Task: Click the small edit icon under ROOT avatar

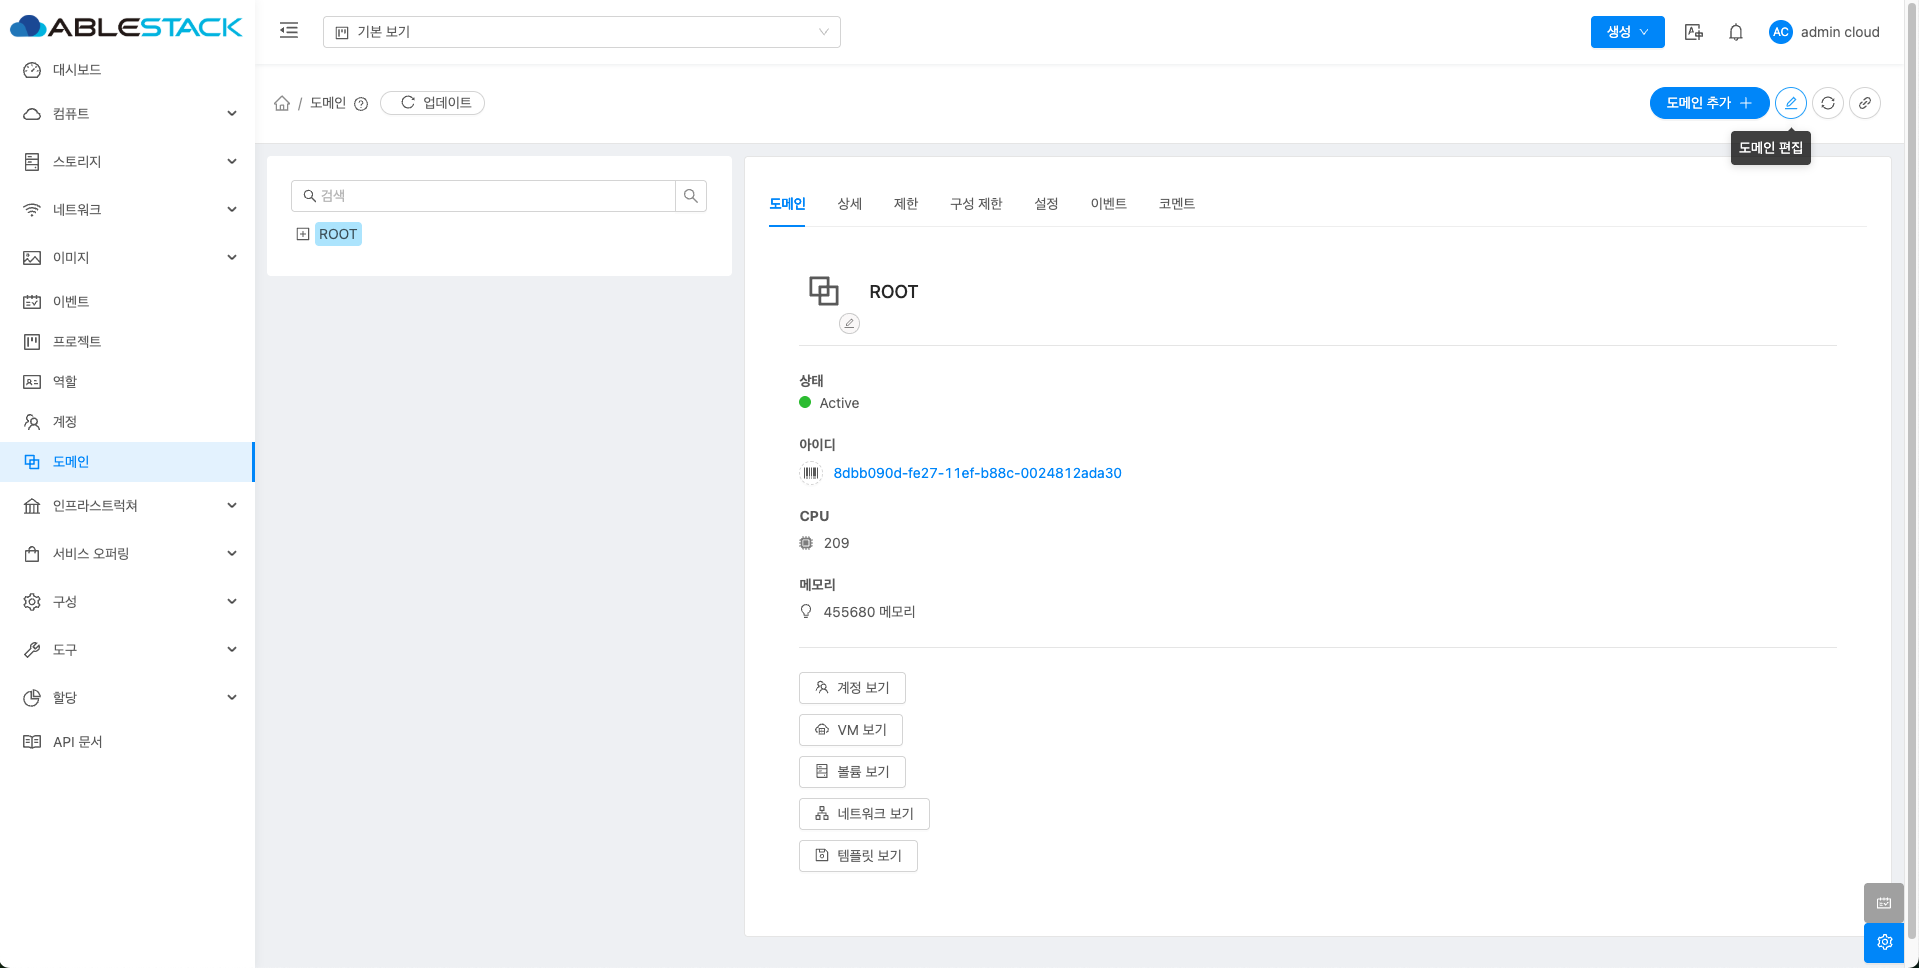Action: pyautogui.click(x=849, y=323)
